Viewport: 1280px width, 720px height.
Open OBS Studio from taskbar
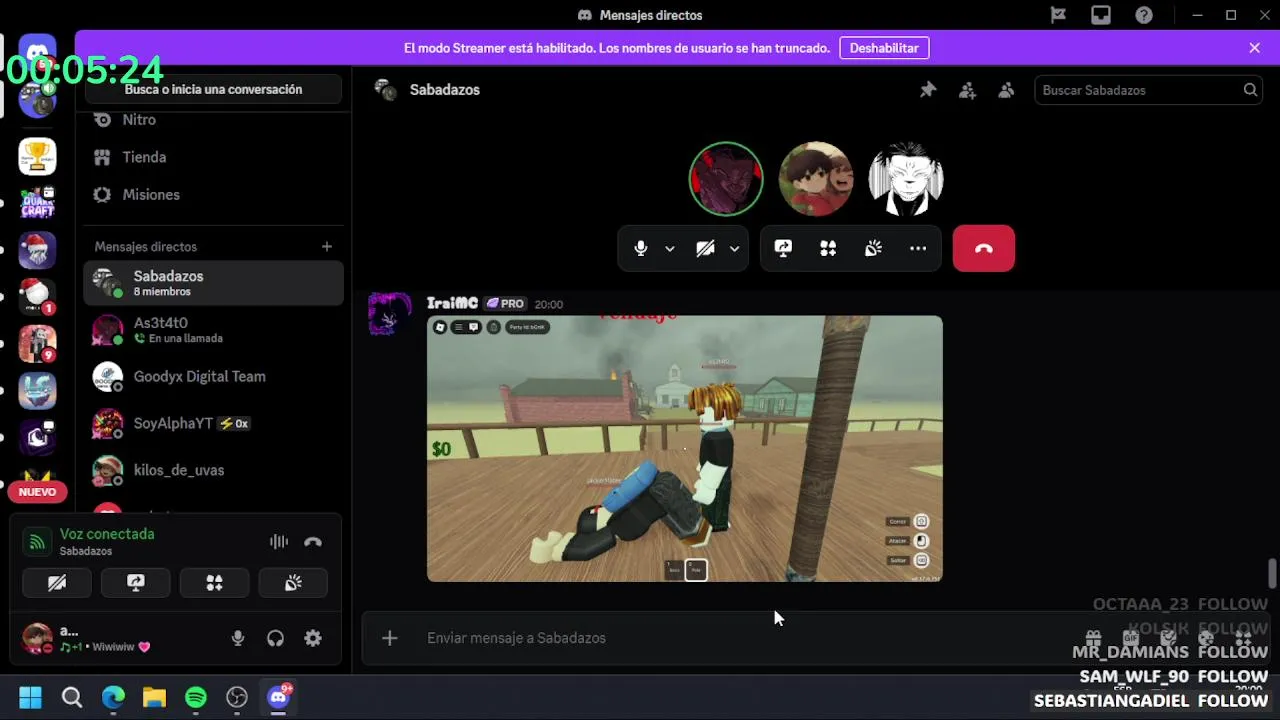pyautogui.click(x=237, y=697)
